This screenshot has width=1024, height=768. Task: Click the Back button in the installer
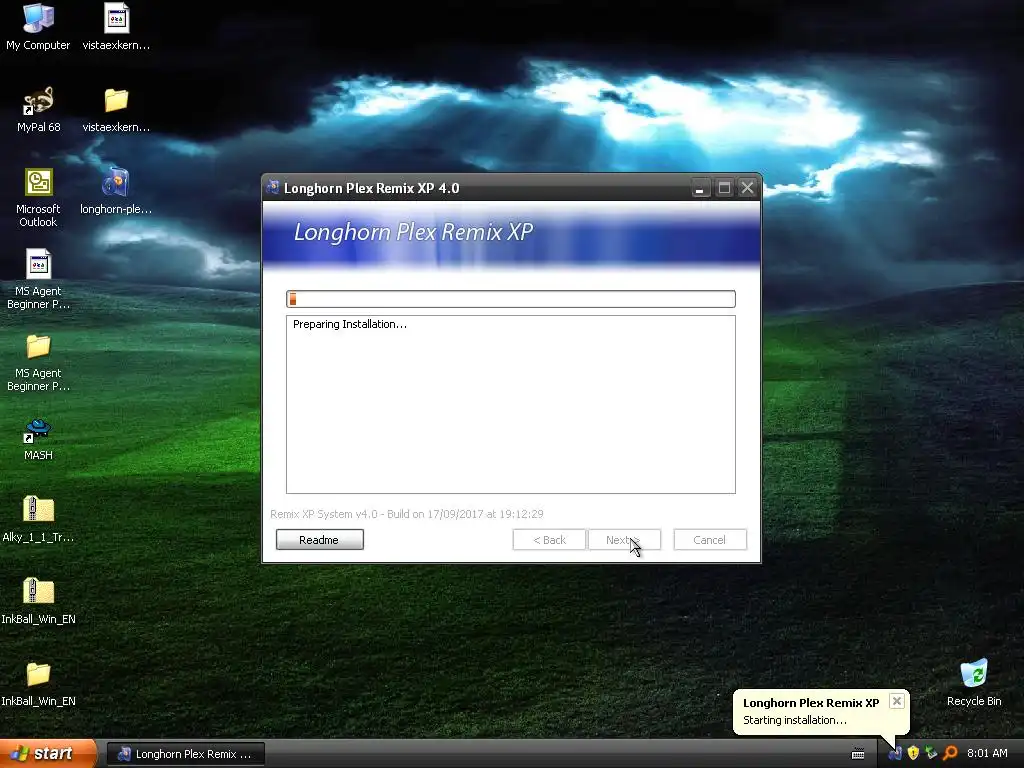[x=549, y=539]
